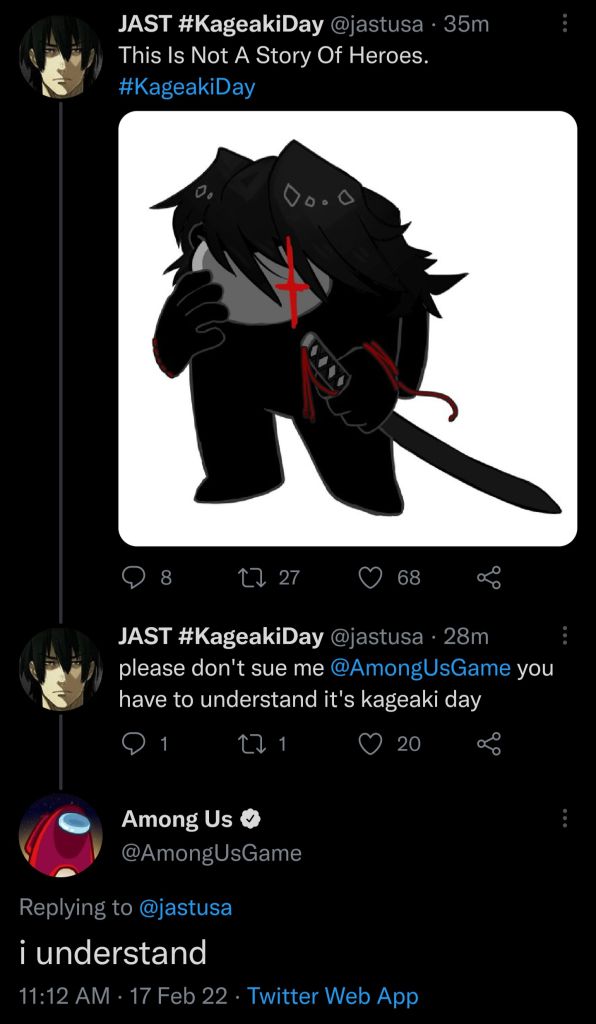Share the 'please don't sue me' tweet

coord(489,744)
